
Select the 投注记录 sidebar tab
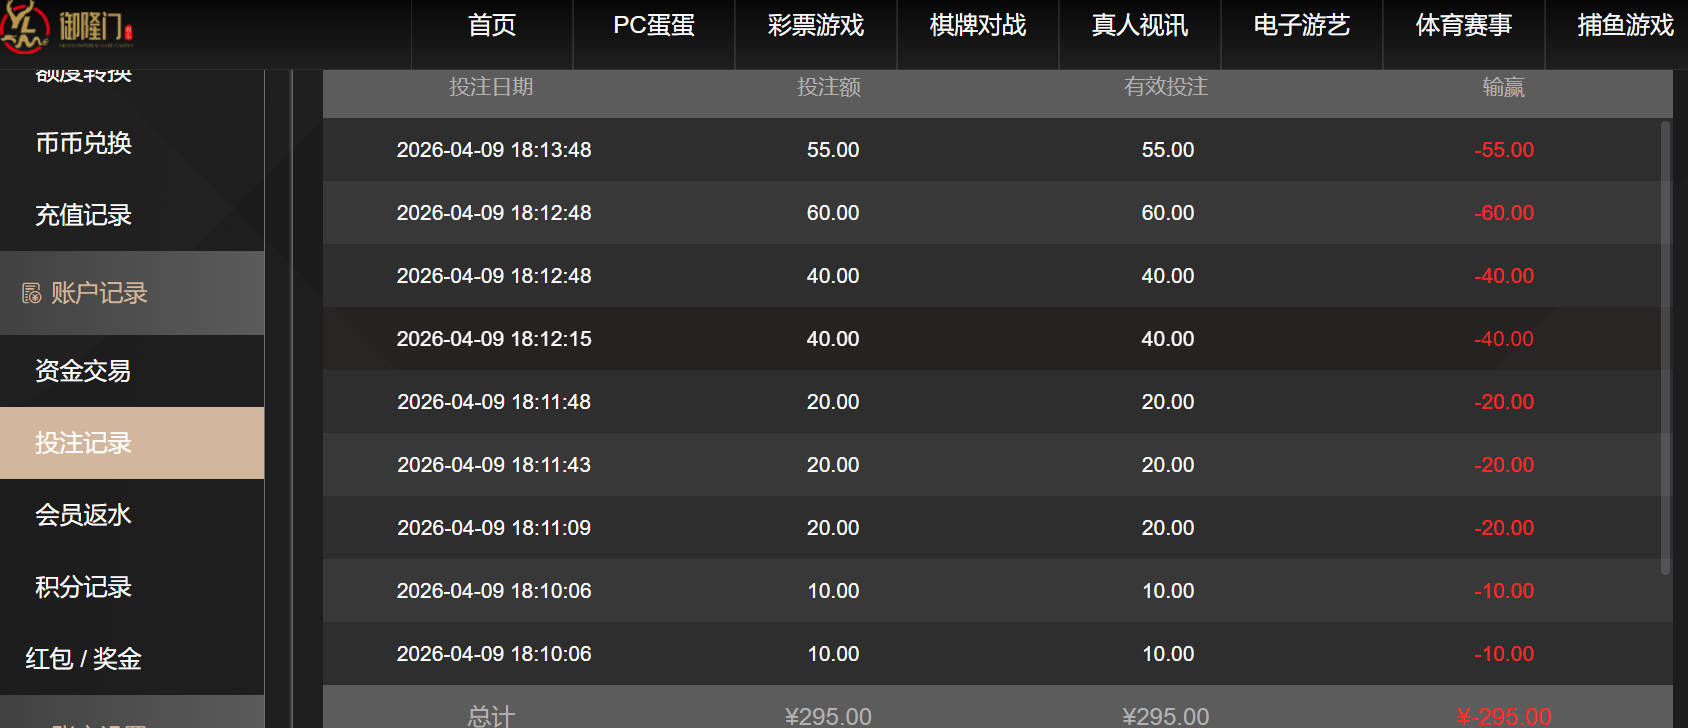click(84, 443)
